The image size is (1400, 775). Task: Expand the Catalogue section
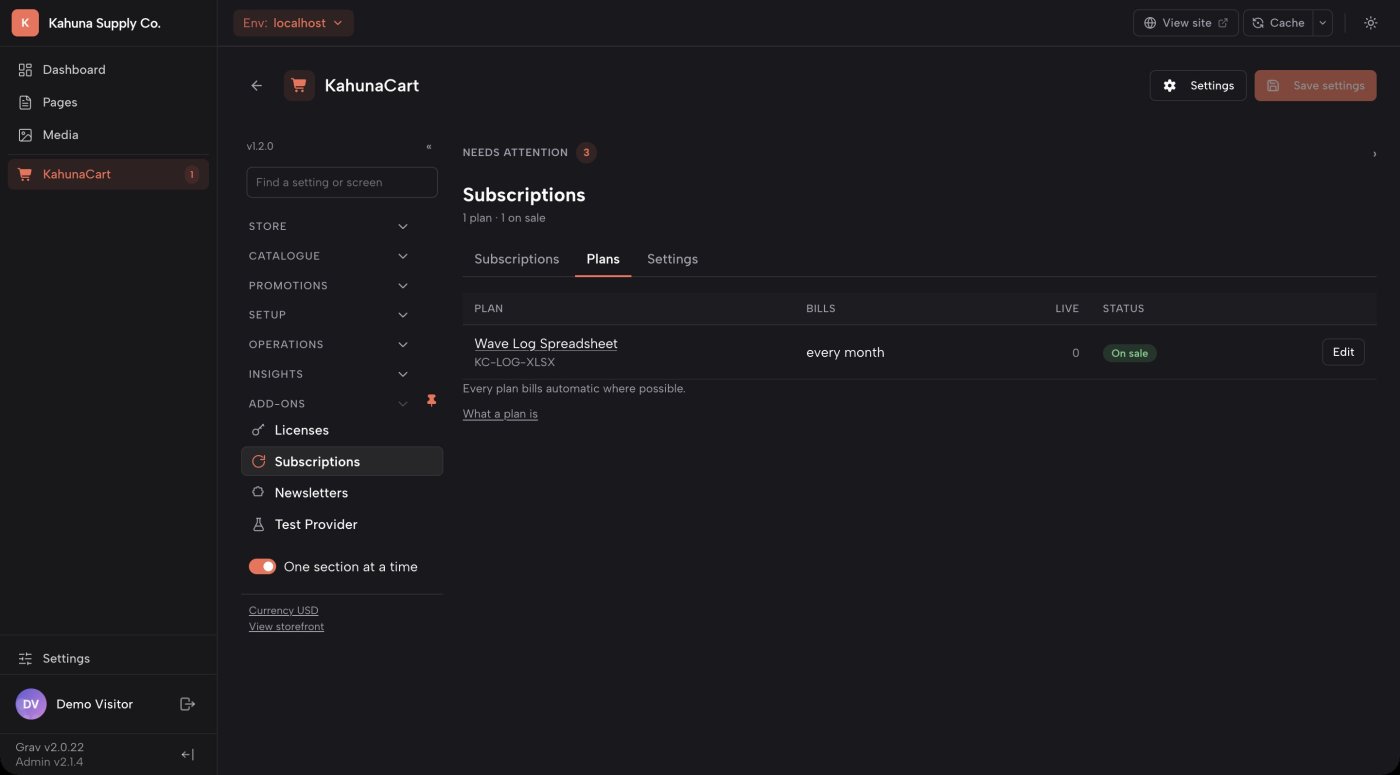329,256
